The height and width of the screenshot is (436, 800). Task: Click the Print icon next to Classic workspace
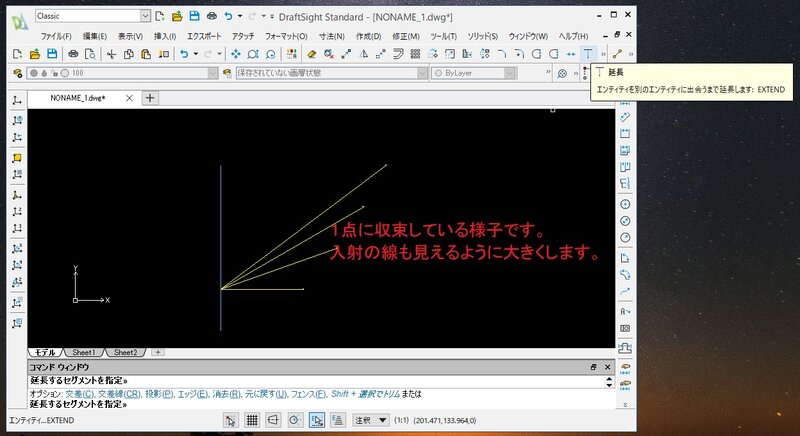point(212,16)
